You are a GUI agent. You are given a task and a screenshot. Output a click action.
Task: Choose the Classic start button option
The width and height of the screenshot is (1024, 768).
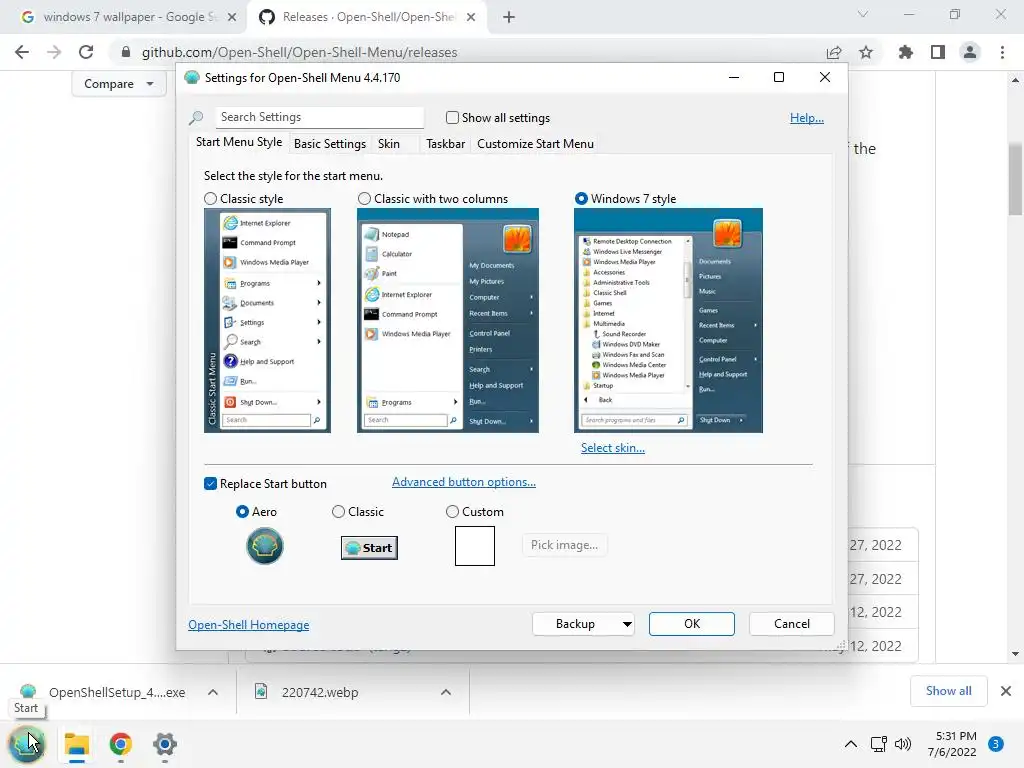(338, 512)
